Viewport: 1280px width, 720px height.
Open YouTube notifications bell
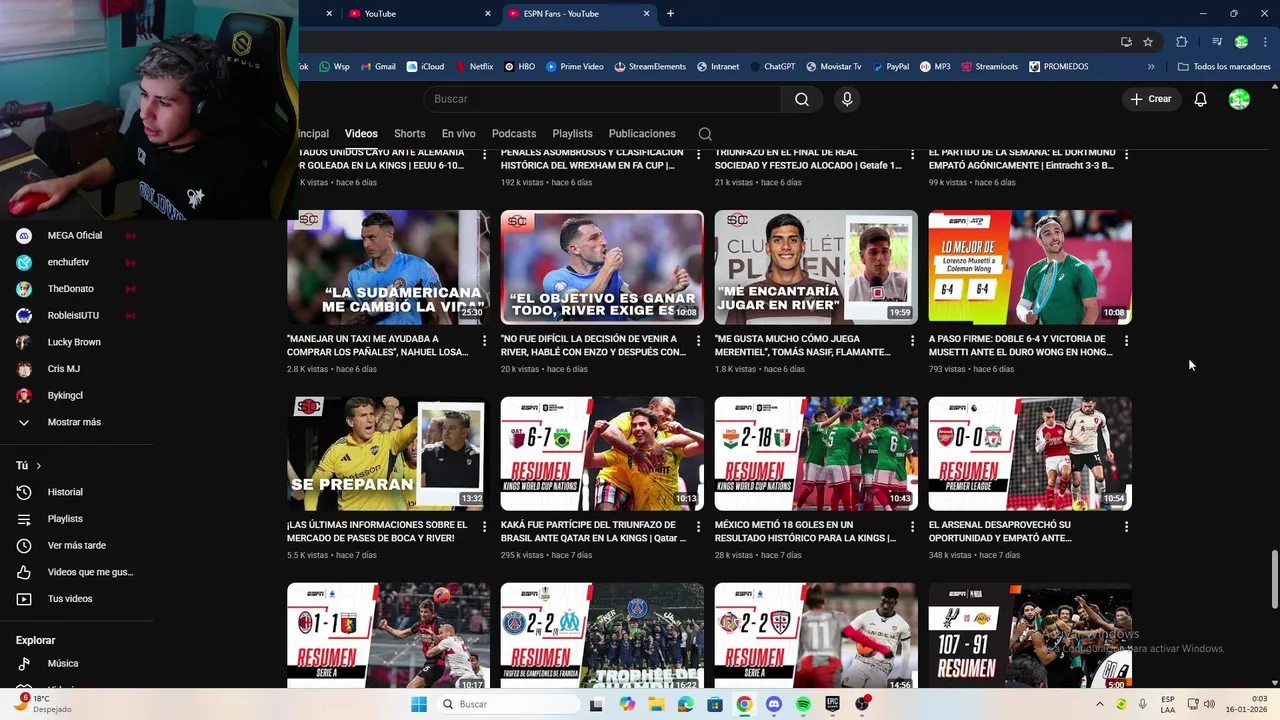1201,99
